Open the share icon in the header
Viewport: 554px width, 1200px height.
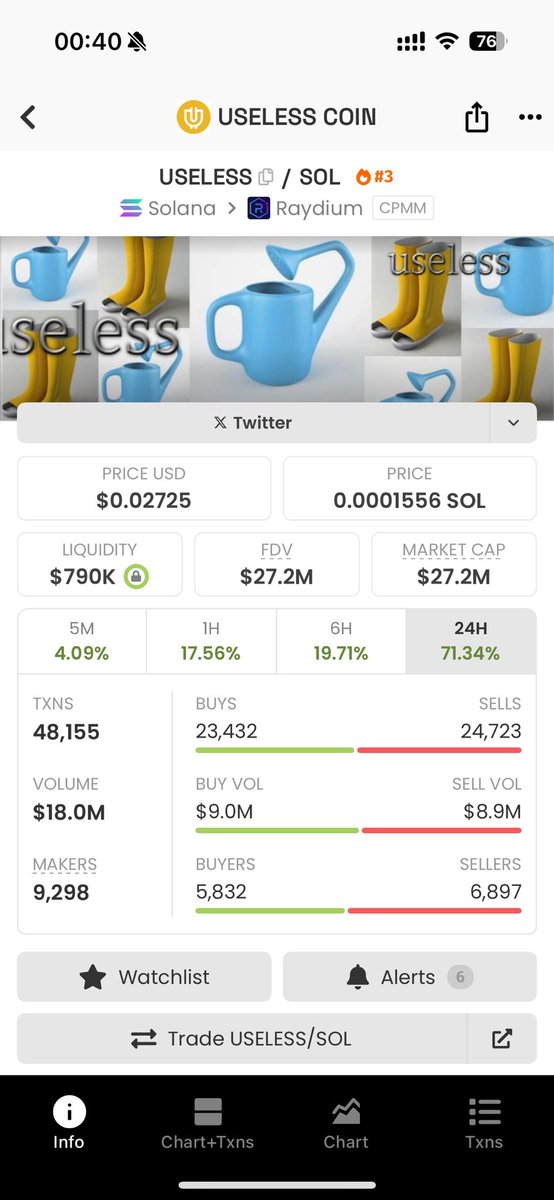click(477, 117)
